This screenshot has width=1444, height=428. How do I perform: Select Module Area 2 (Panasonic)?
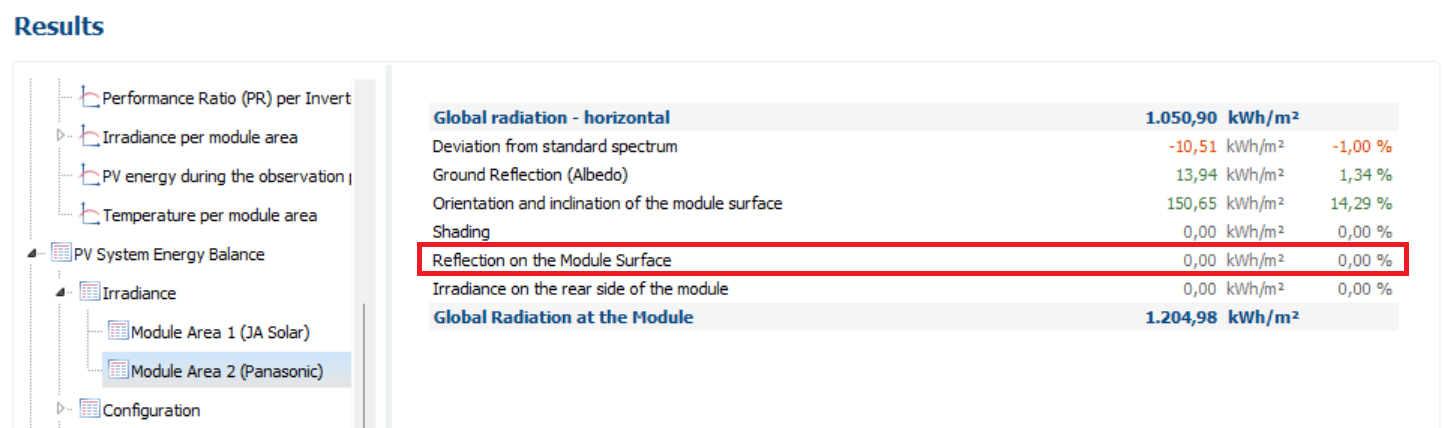(x=228, y=371)
